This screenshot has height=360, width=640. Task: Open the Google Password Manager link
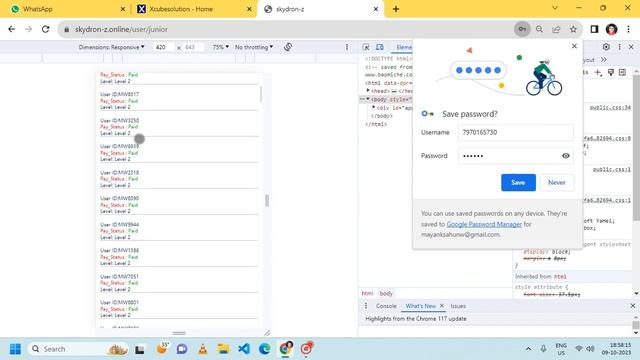click(x=484, y=224)
